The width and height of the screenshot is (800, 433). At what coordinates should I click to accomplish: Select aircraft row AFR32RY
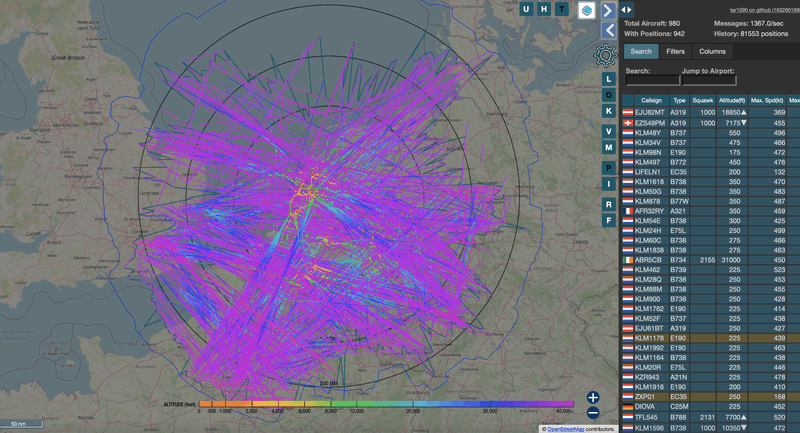click(x=711, y=211)
